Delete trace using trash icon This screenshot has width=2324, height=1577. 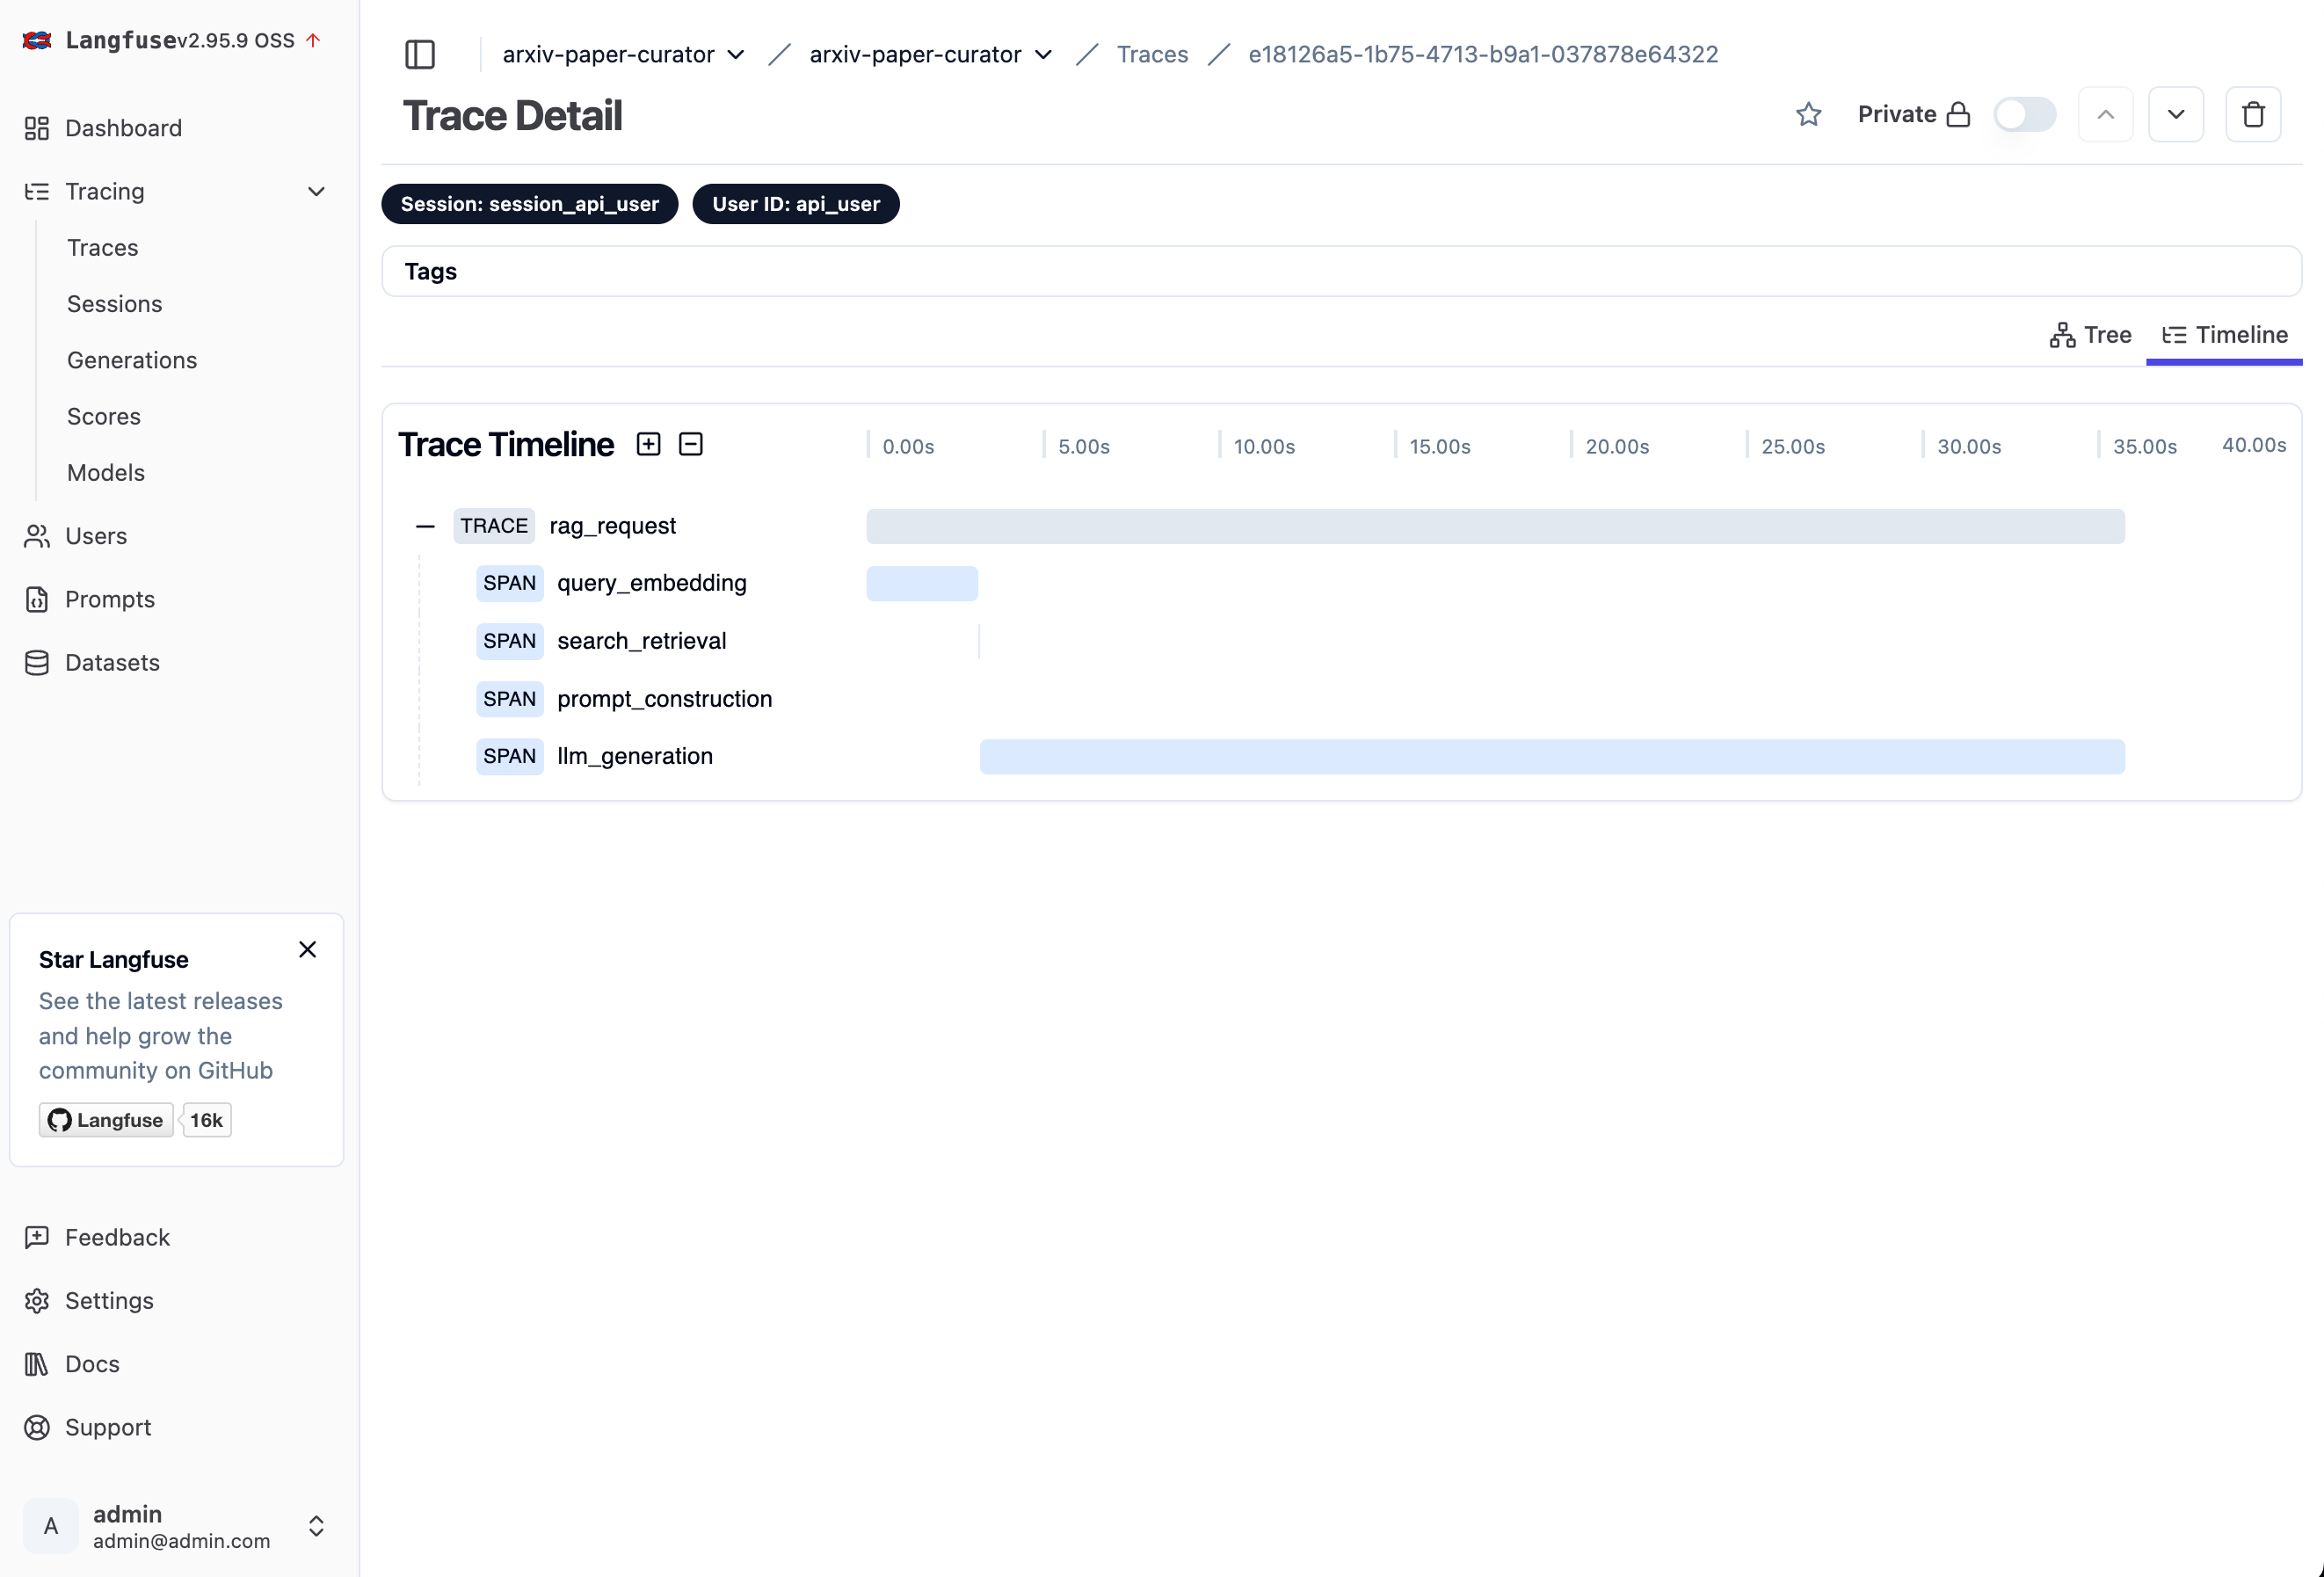pos(2252,115)
